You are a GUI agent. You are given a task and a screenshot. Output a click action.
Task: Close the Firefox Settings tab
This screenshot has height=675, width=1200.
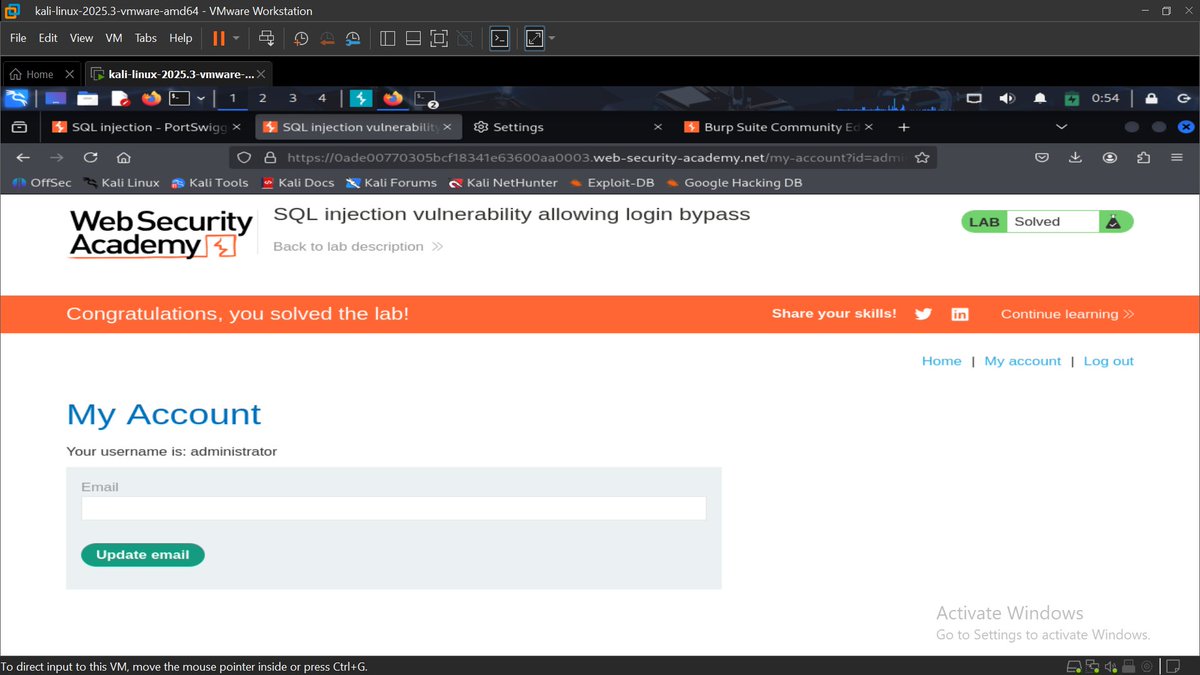[658, 127]
